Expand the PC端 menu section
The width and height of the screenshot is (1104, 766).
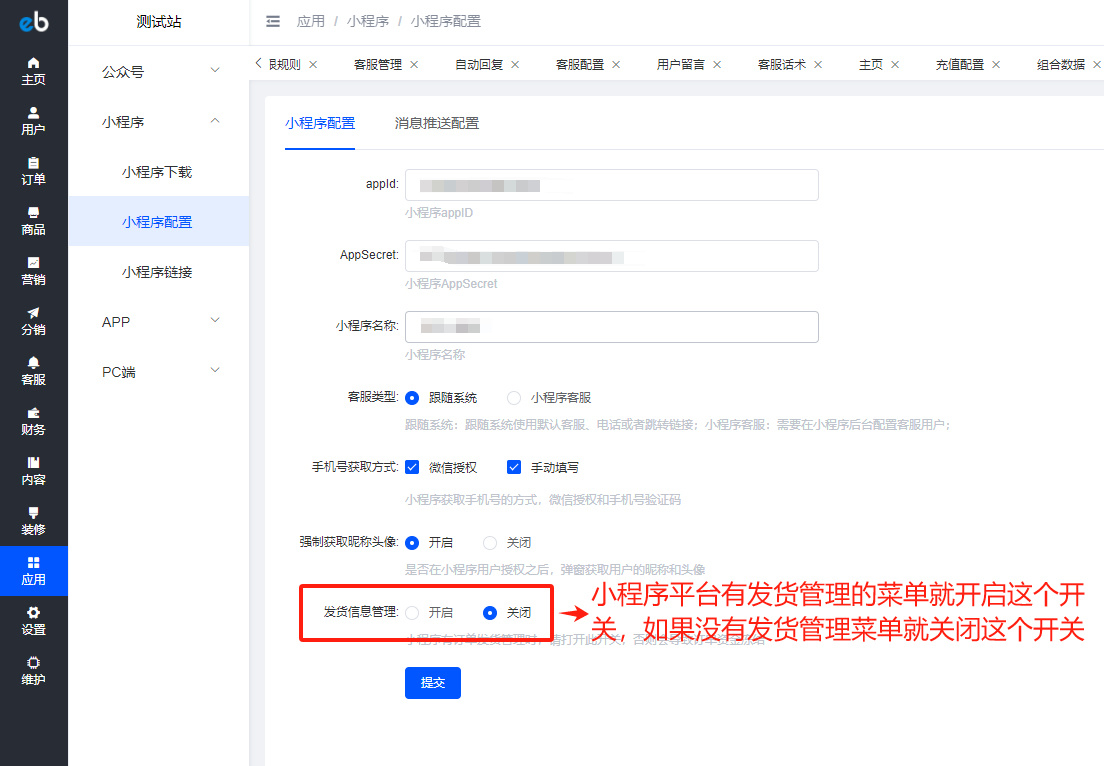point(159,372)
